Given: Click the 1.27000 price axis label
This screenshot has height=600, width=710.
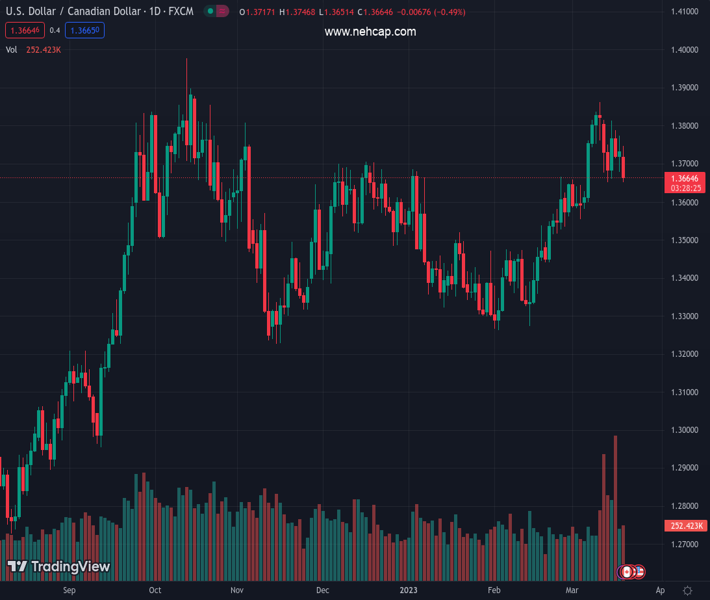Looking at the screenshot, I should [x=685, y=544].
